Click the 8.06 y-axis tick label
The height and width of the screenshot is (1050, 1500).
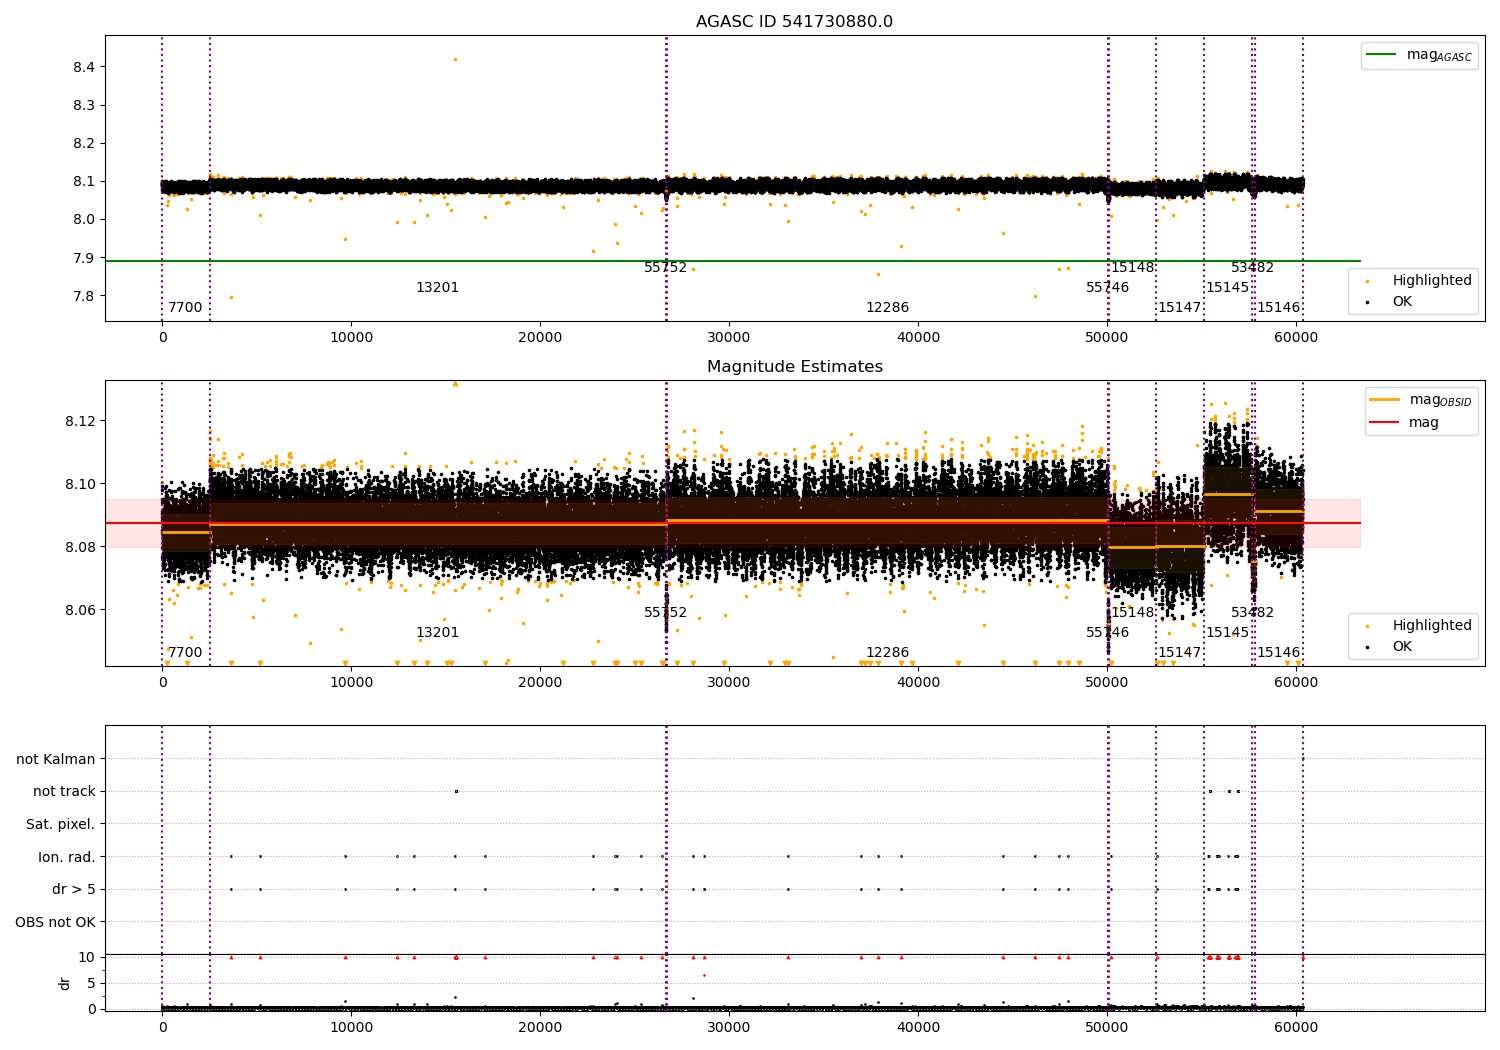[x=80, y=610]
